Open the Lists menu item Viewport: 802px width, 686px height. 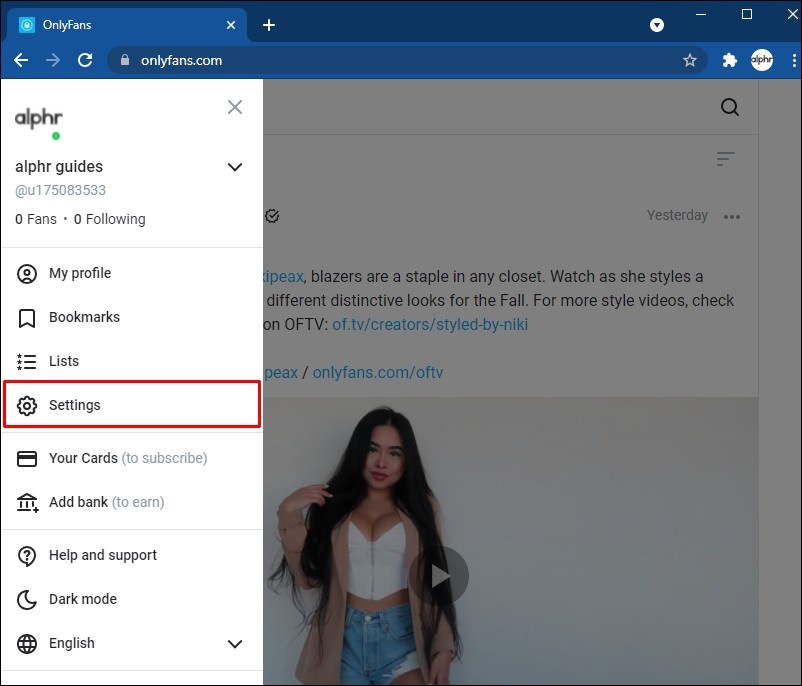131,361
